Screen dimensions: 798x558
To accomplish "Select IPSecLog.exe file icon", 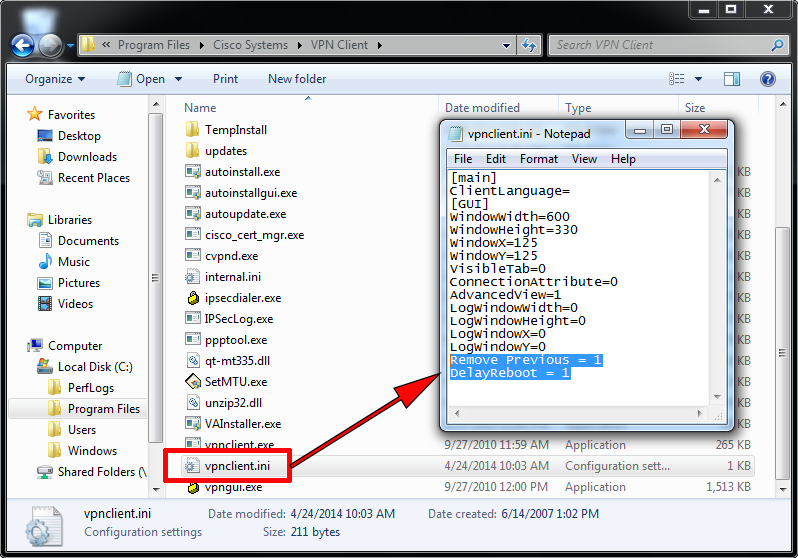I will pos(192,319).
